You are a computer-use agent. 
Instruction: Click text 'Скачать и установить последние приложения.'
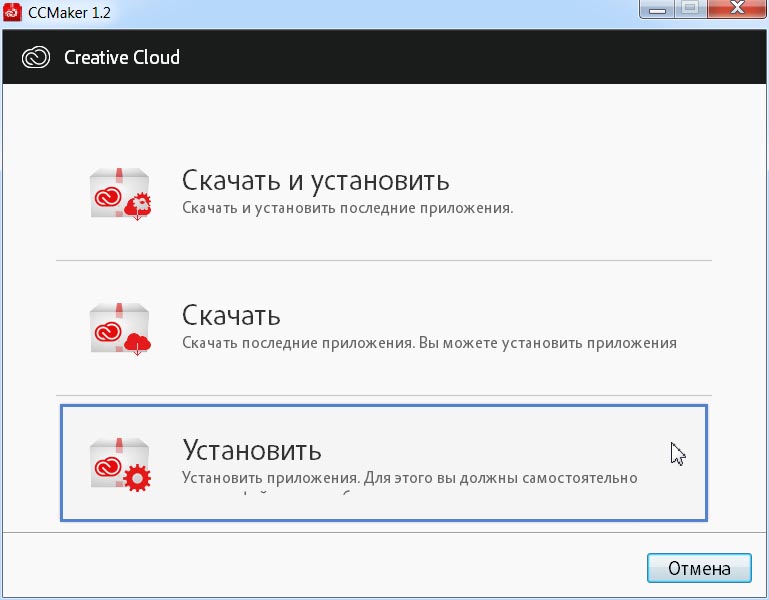point(347,208)
